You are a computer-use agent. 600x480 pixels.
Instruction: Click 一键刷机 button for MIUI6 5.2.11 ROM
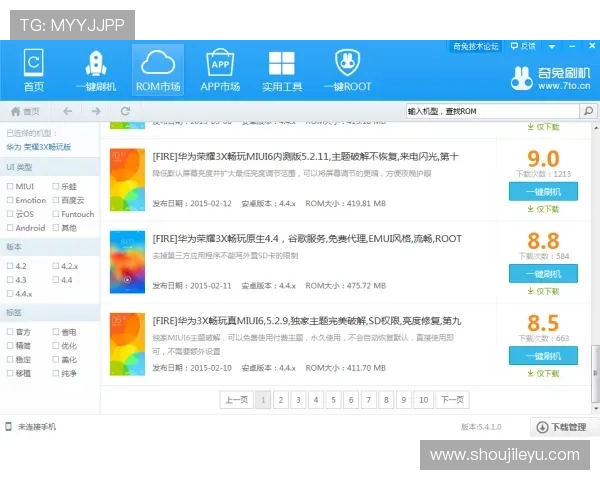tap(543, 191)
